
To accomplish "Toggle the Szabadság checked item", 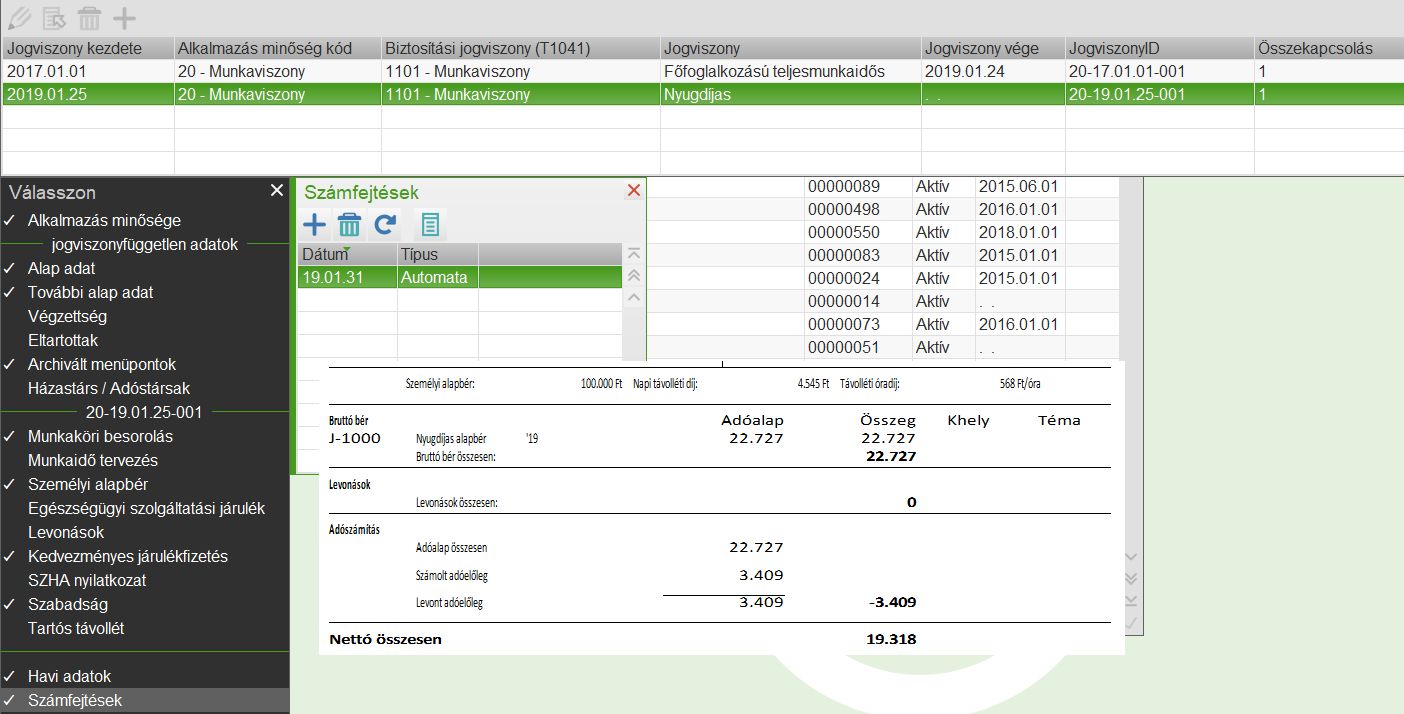I will (x=68, y=604).
